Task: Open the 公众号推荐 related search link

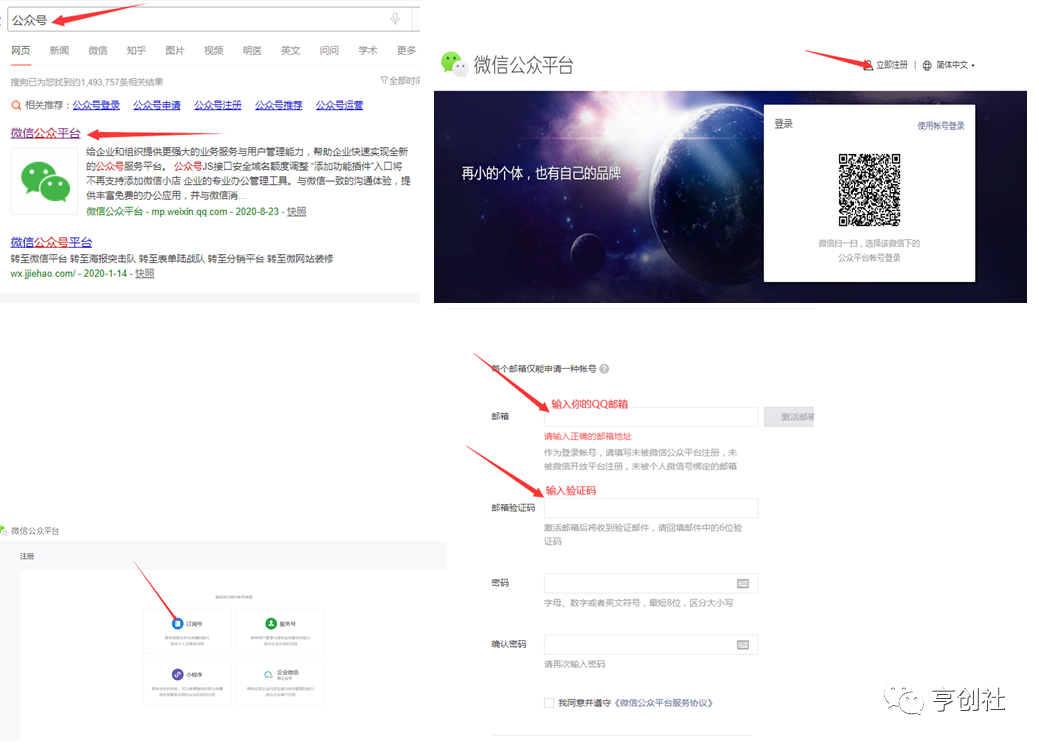Action: point(278,105)
